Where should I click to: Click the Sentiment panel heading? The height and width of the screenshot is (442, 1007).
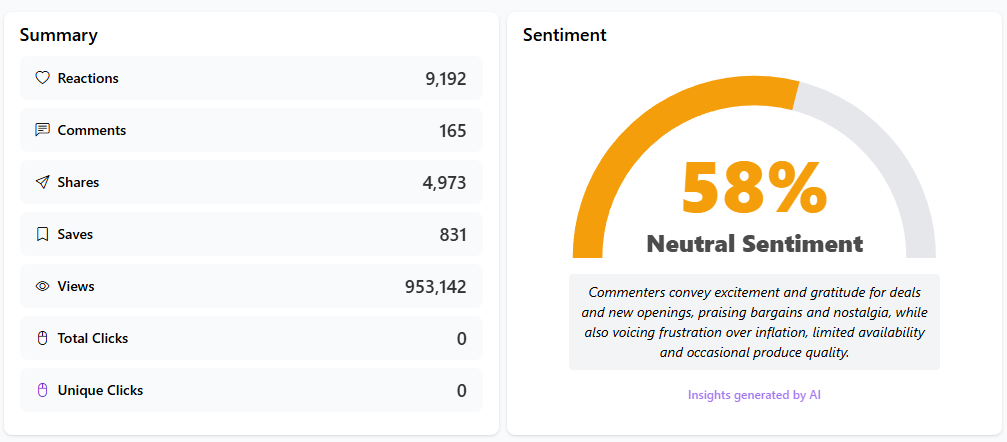point(564,35)
